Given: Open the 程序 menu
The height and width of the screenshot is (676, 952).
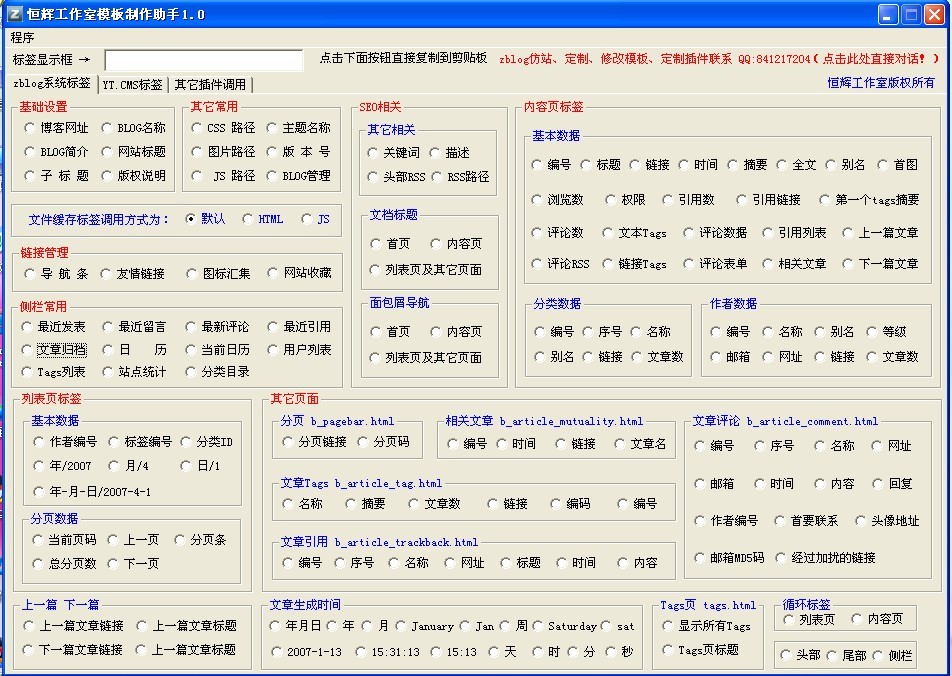Looking at the screenshot, I should click(22, 37).
